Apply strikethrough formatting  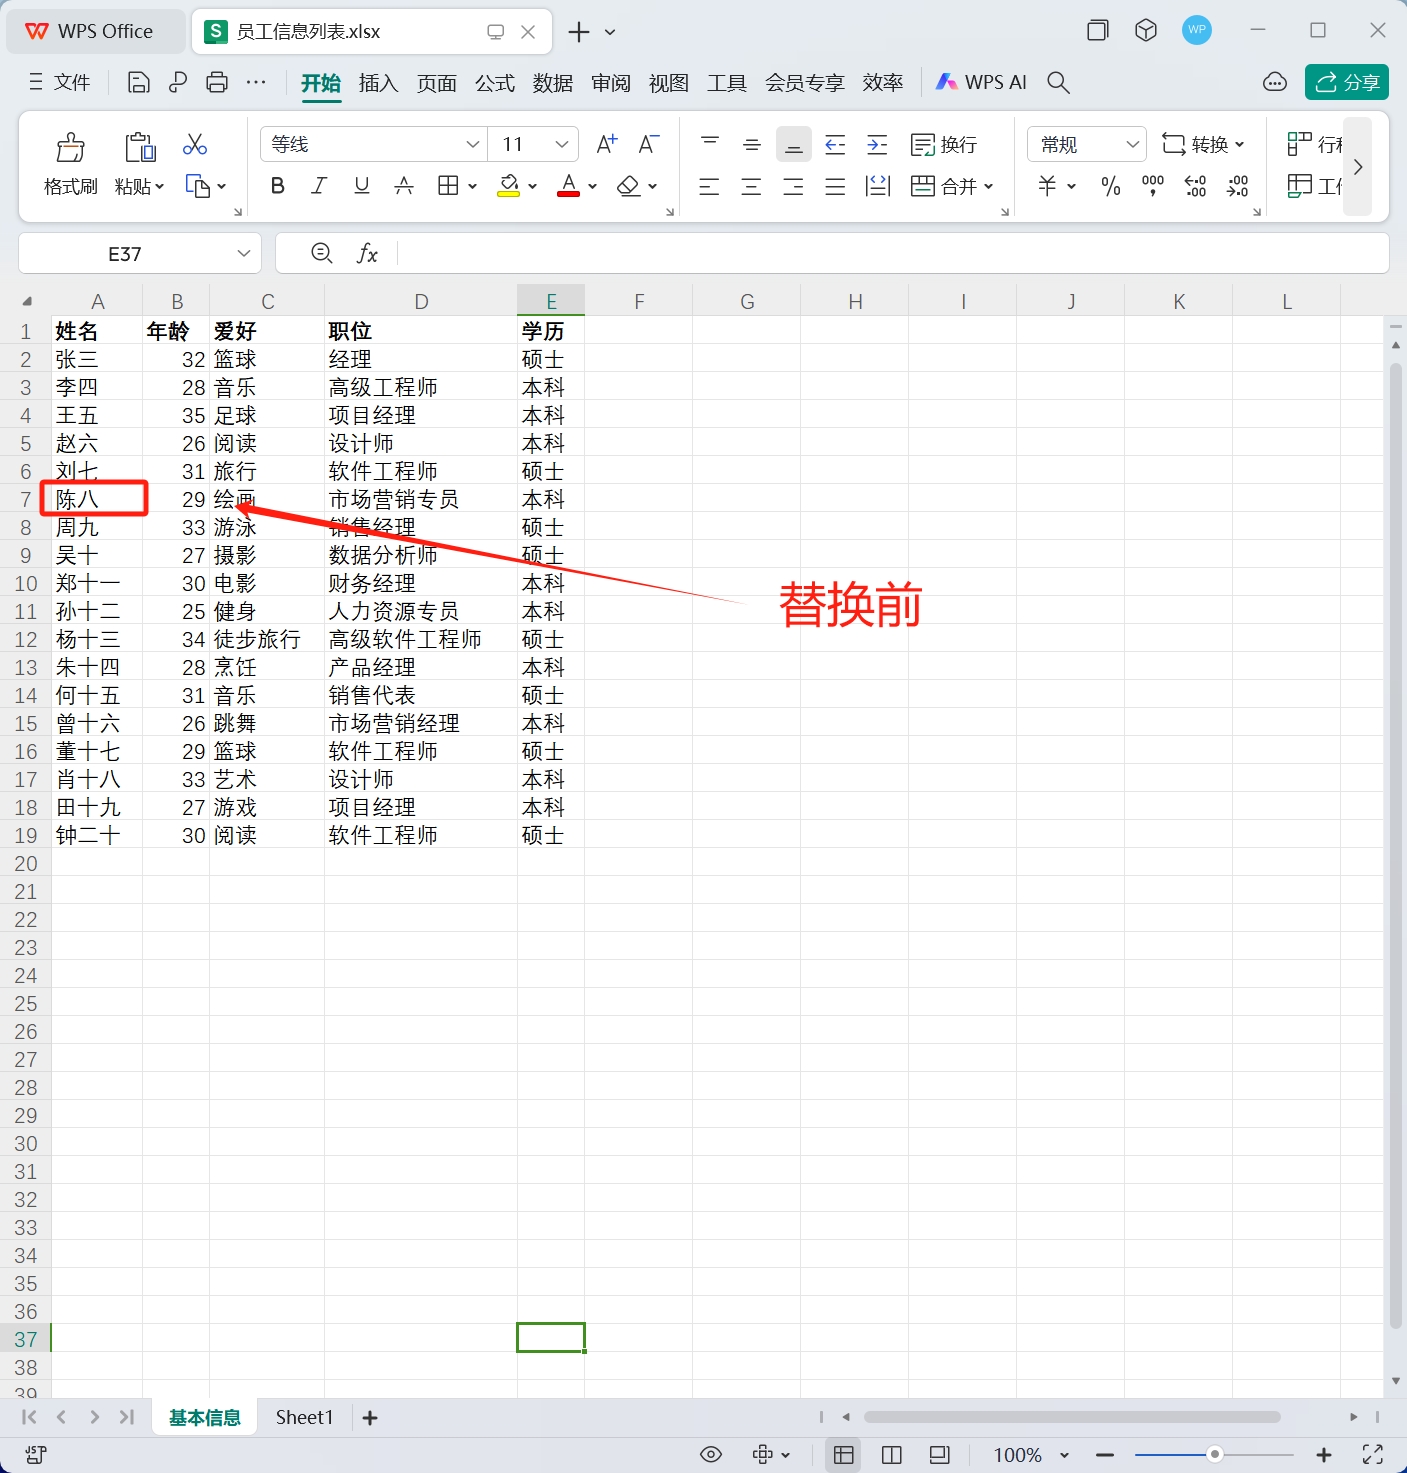tap(404, 186)
